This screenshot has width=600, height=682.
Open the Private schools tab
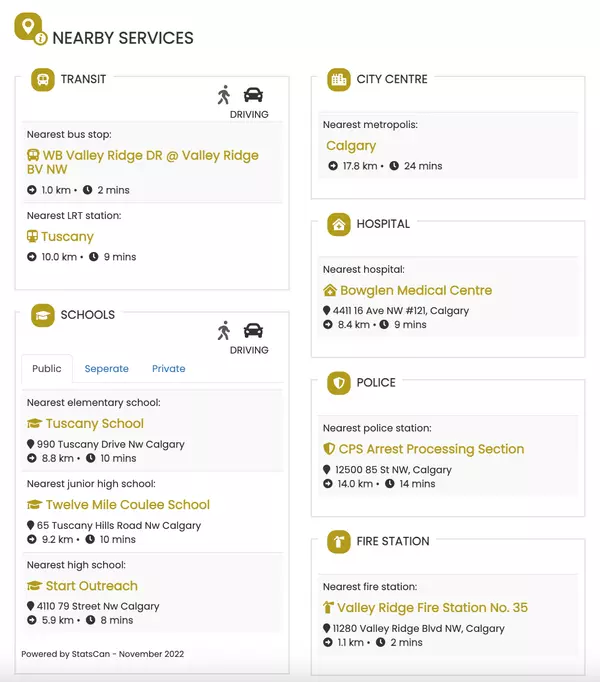coord(168,368)
